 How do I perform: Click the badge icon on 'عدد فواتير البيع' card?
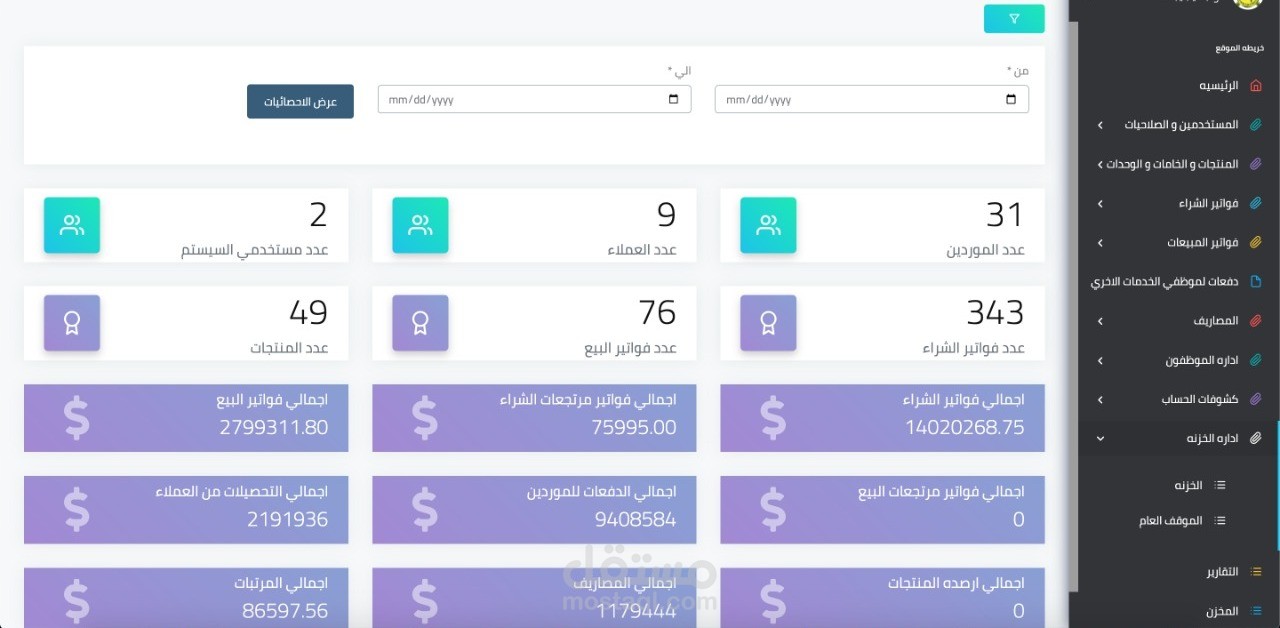pos(420,323)
